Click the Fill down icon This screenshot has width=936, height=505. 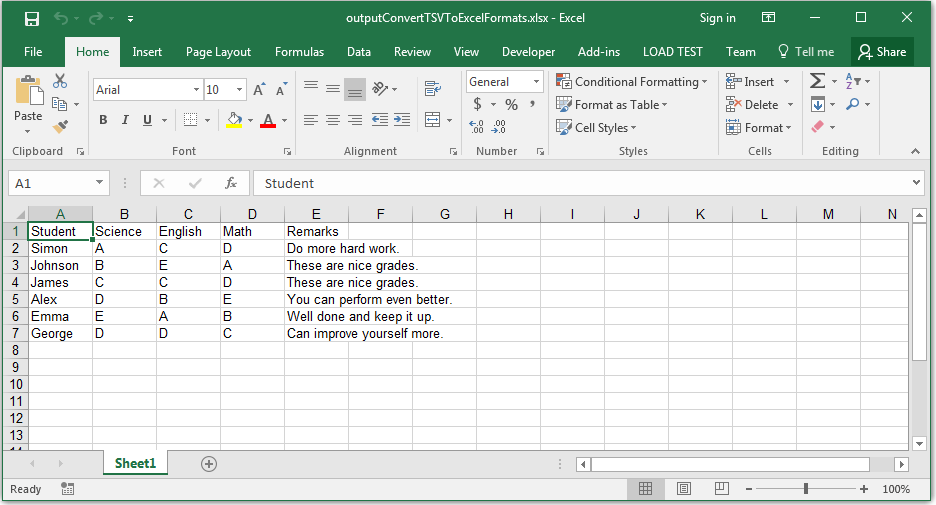(x=818, y=104)
